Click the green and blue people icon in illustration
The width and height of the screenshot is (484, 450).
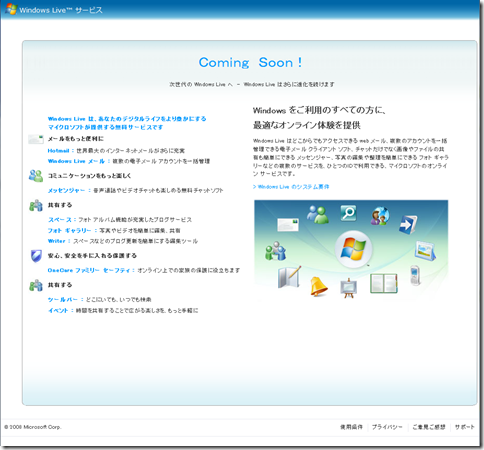coord(318,214)
